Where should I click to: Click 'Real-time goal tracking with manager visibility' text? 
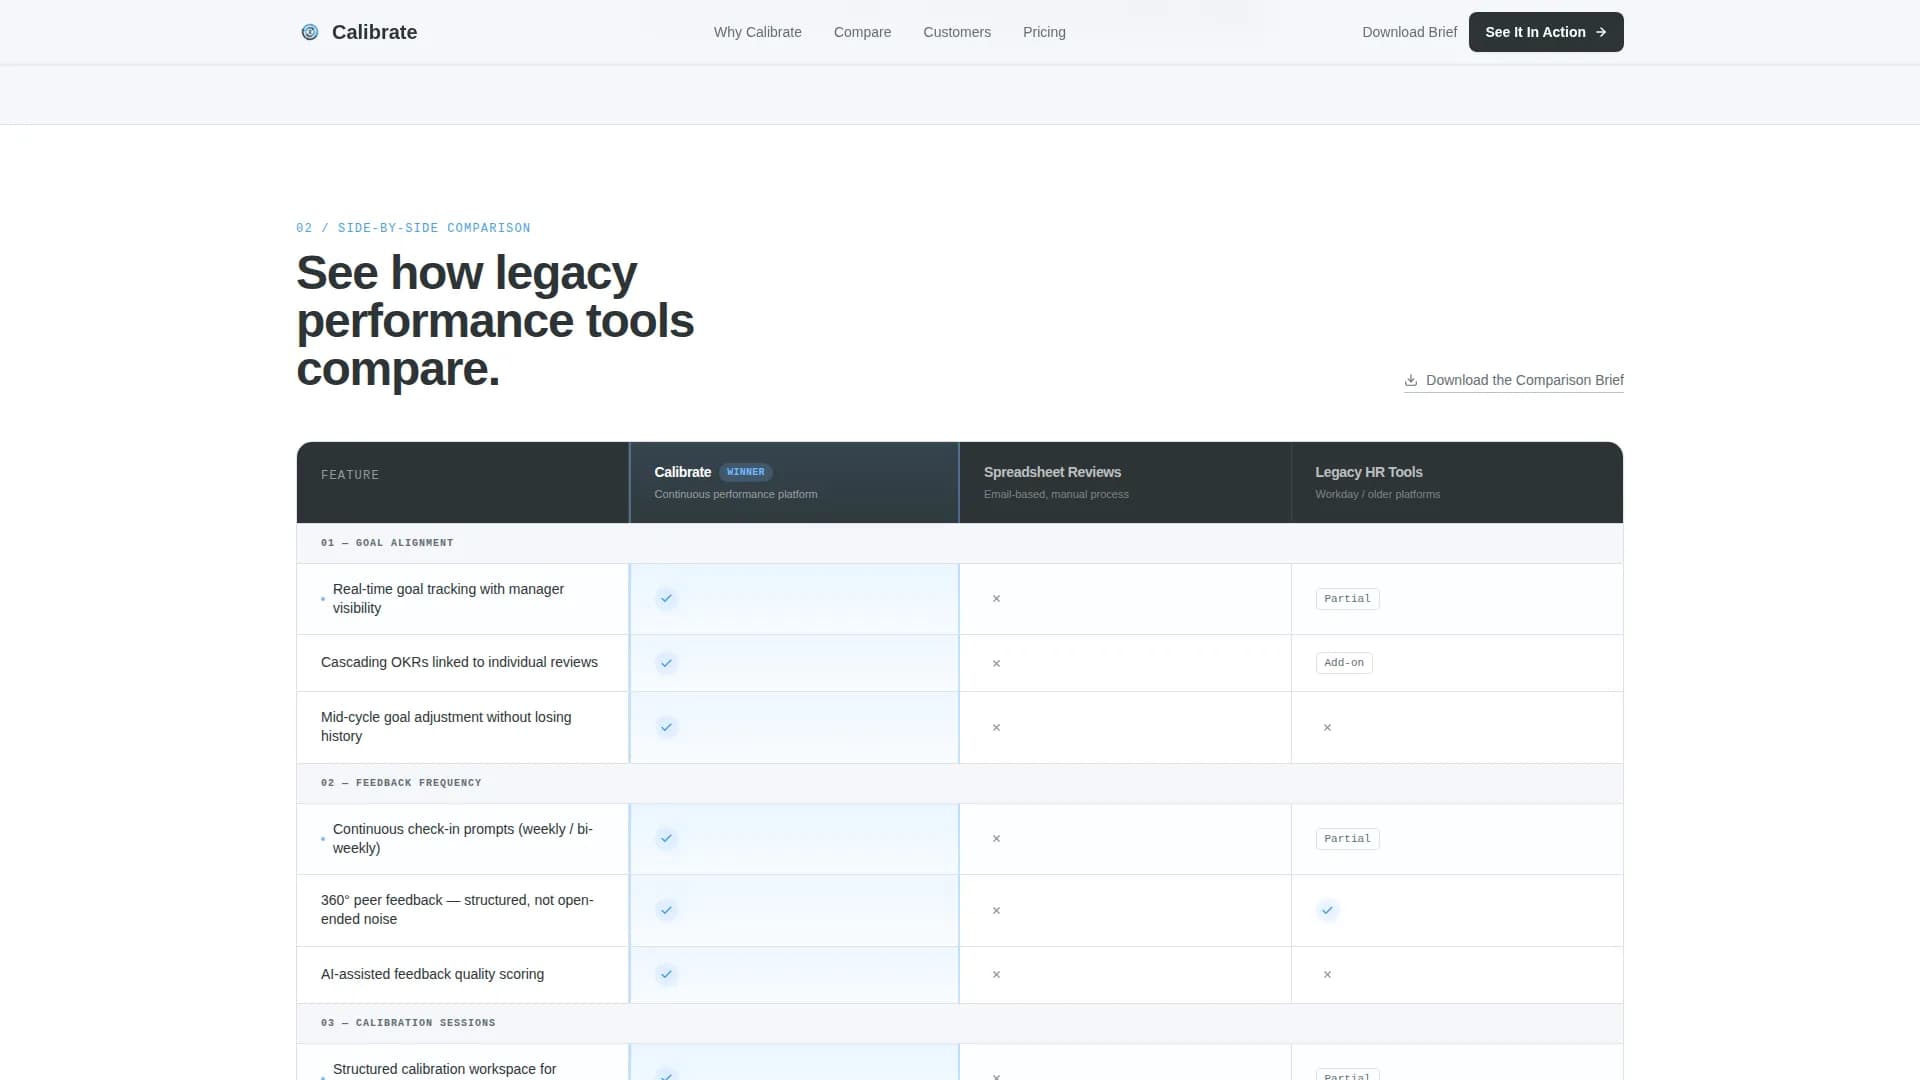pyautogui.click(x=448, y=599)
